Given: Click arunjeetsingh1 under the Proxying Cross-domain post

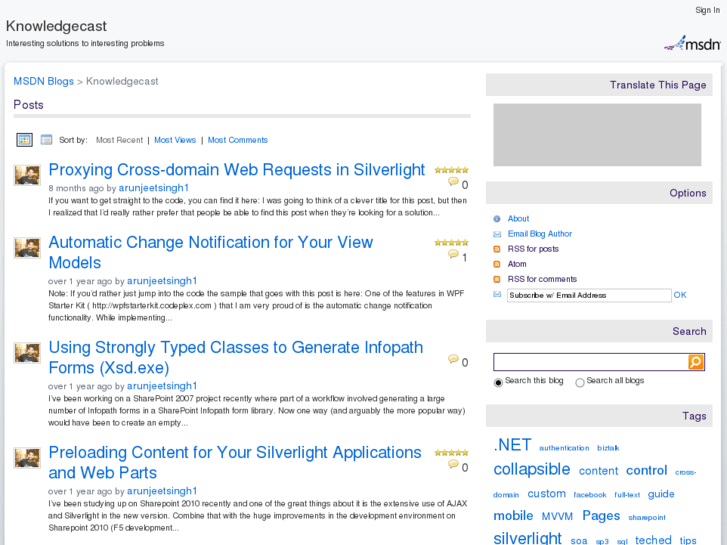Looking at the screenshot, I should pyautogui.click(x=153, y=188).
